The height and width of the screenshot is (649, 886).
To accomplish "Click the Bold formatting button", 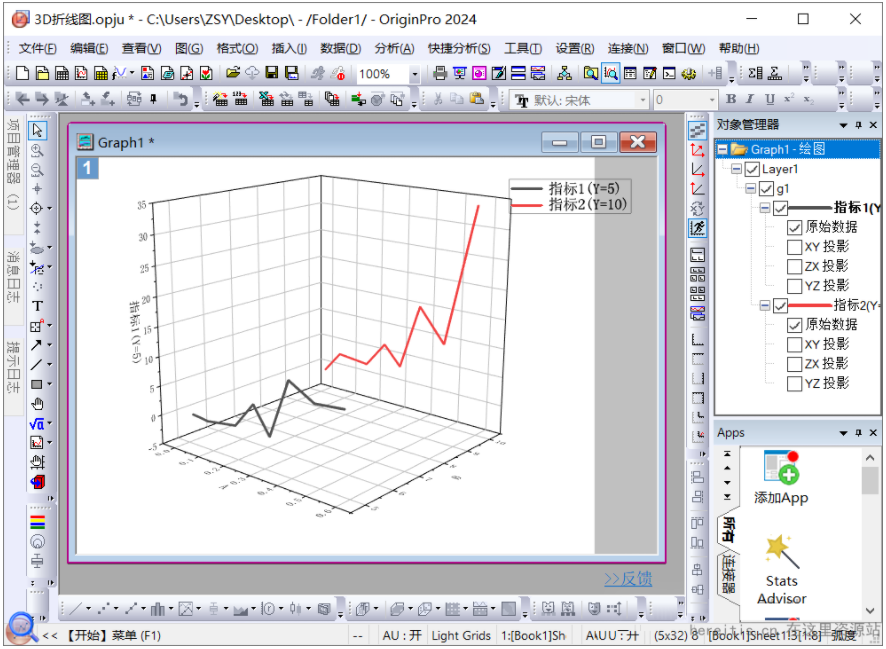I will tap(731, 99).
